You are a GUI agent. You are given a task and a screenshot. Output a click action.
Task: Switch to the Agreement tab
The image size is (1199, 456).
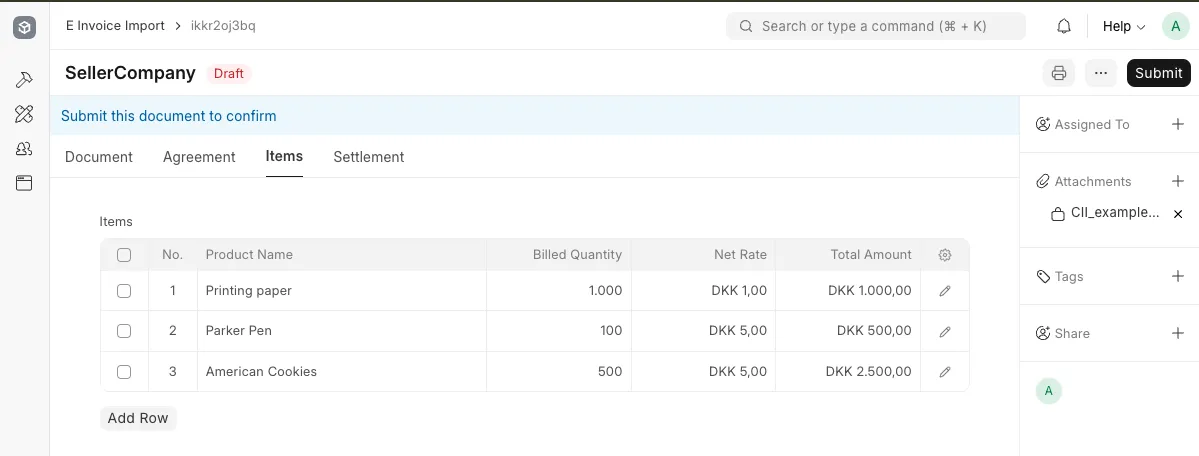tap(199, 157)
